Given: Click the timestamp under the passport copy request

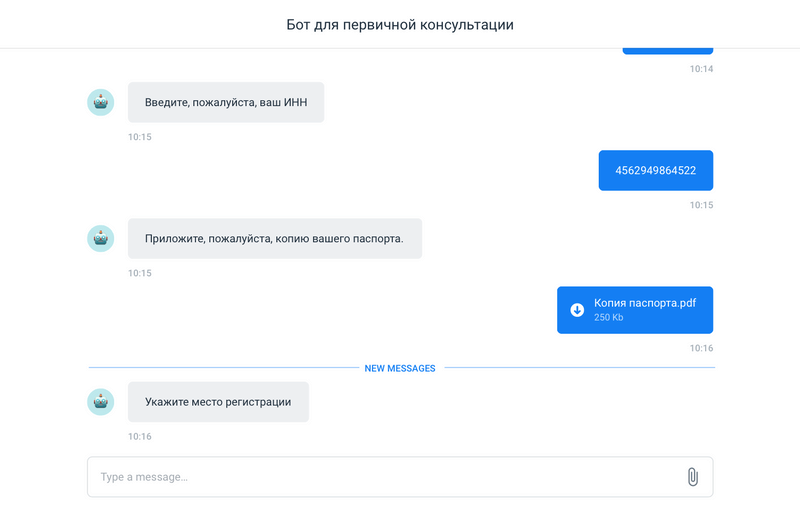Looking at the screenshot, I should click(140, 273).
